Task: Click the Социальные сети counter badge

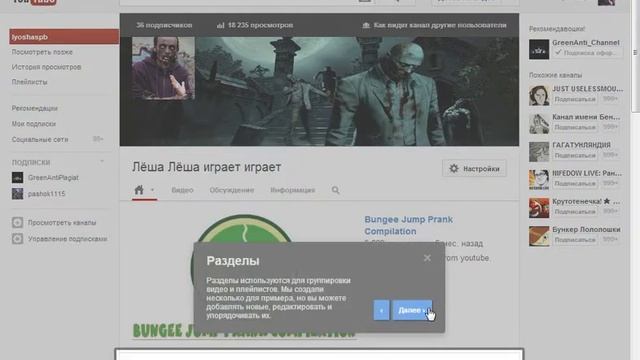Action: tap(98, 139)
